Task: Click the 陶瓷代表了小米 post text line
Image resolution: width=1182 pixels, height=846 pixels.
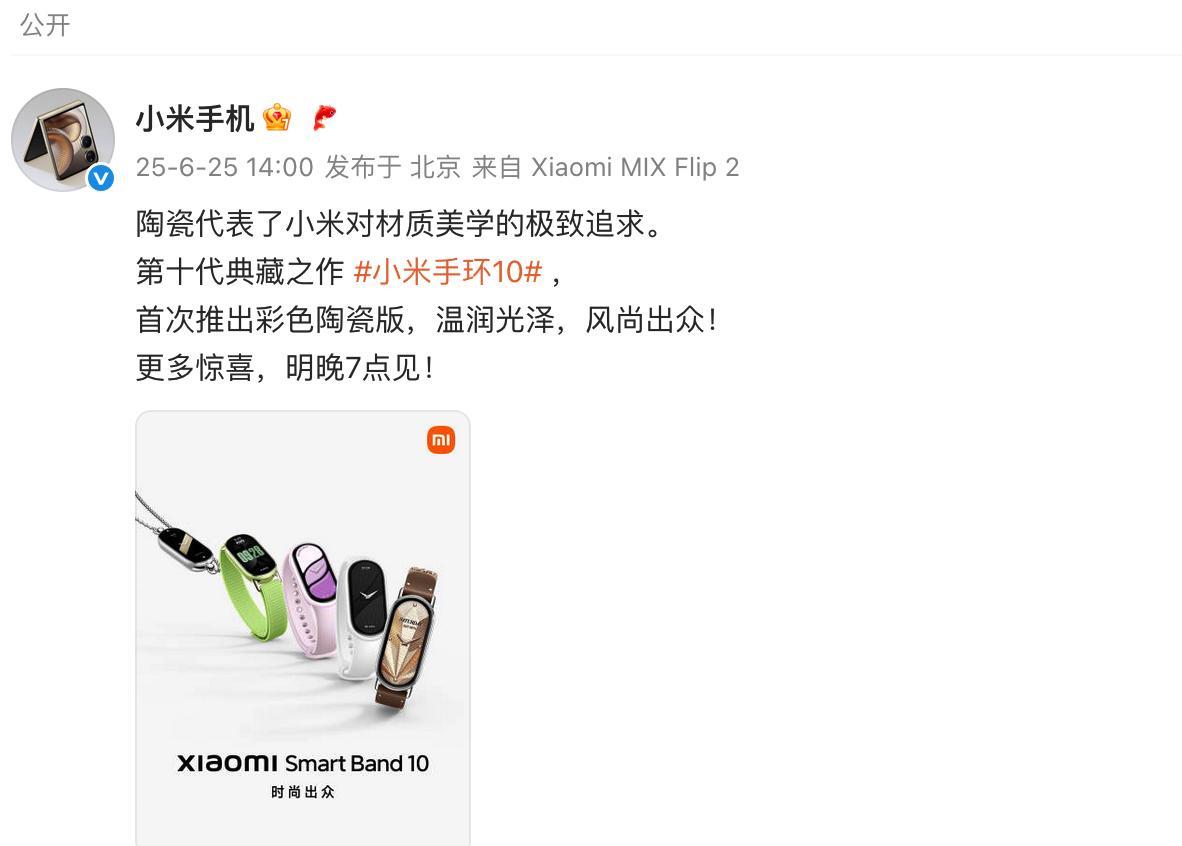Action: (x=399, y=223)
